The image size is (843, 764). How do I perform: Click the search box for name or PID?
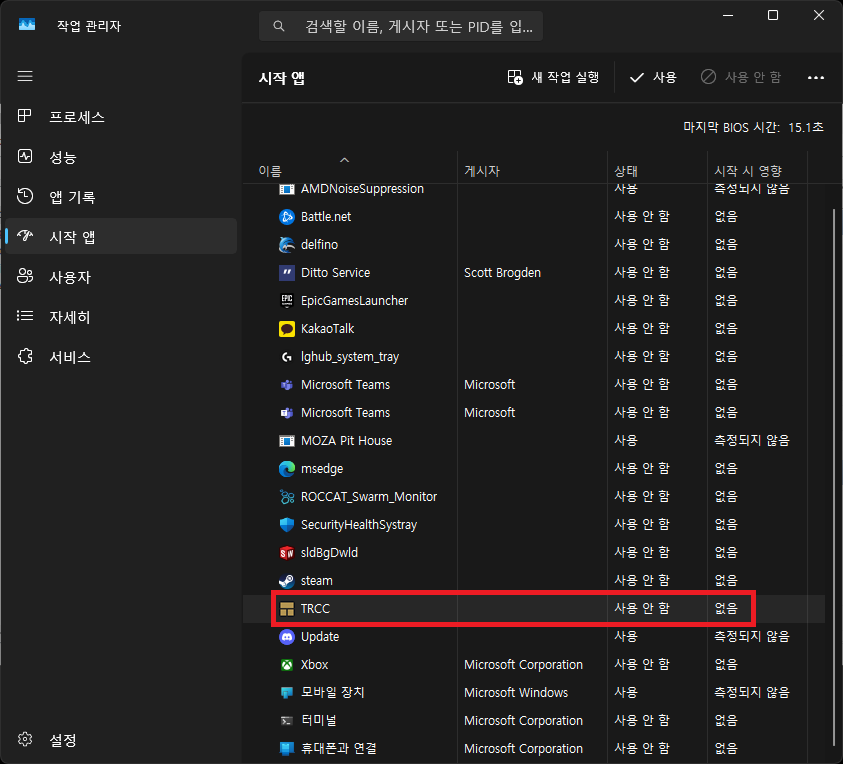(x=401, y=26)
